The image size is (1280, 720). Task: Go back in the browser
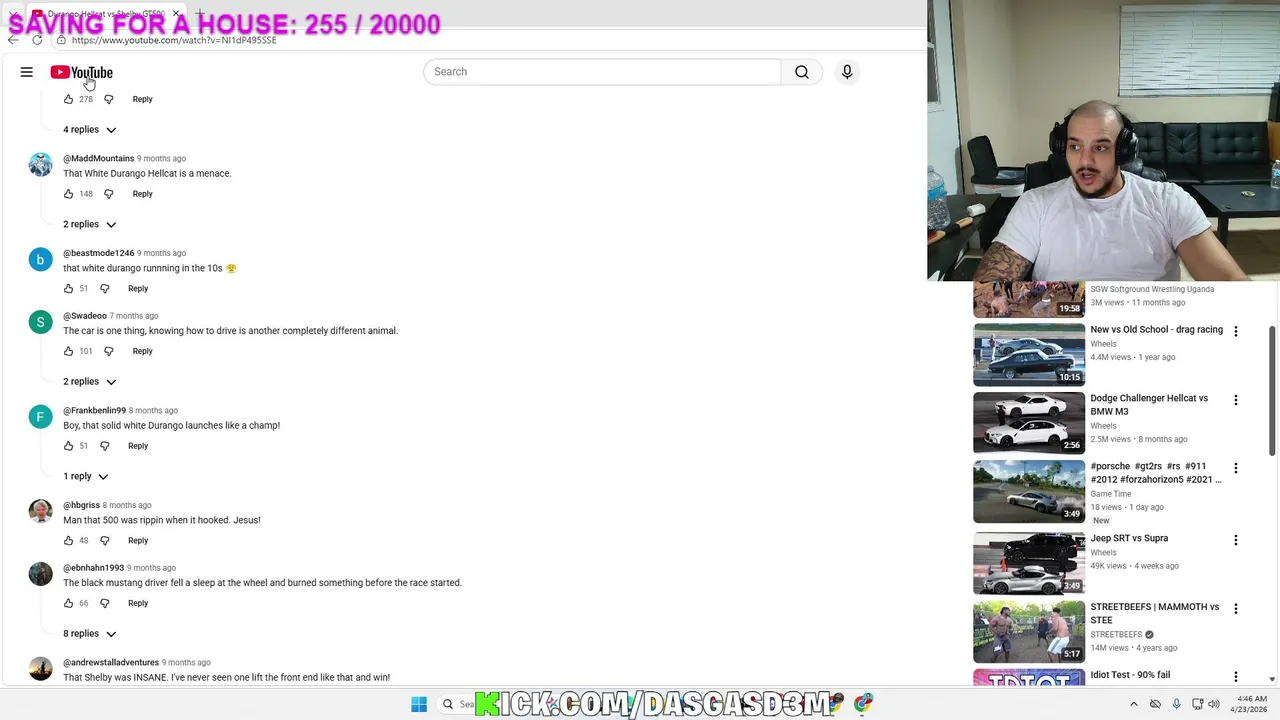13,40
